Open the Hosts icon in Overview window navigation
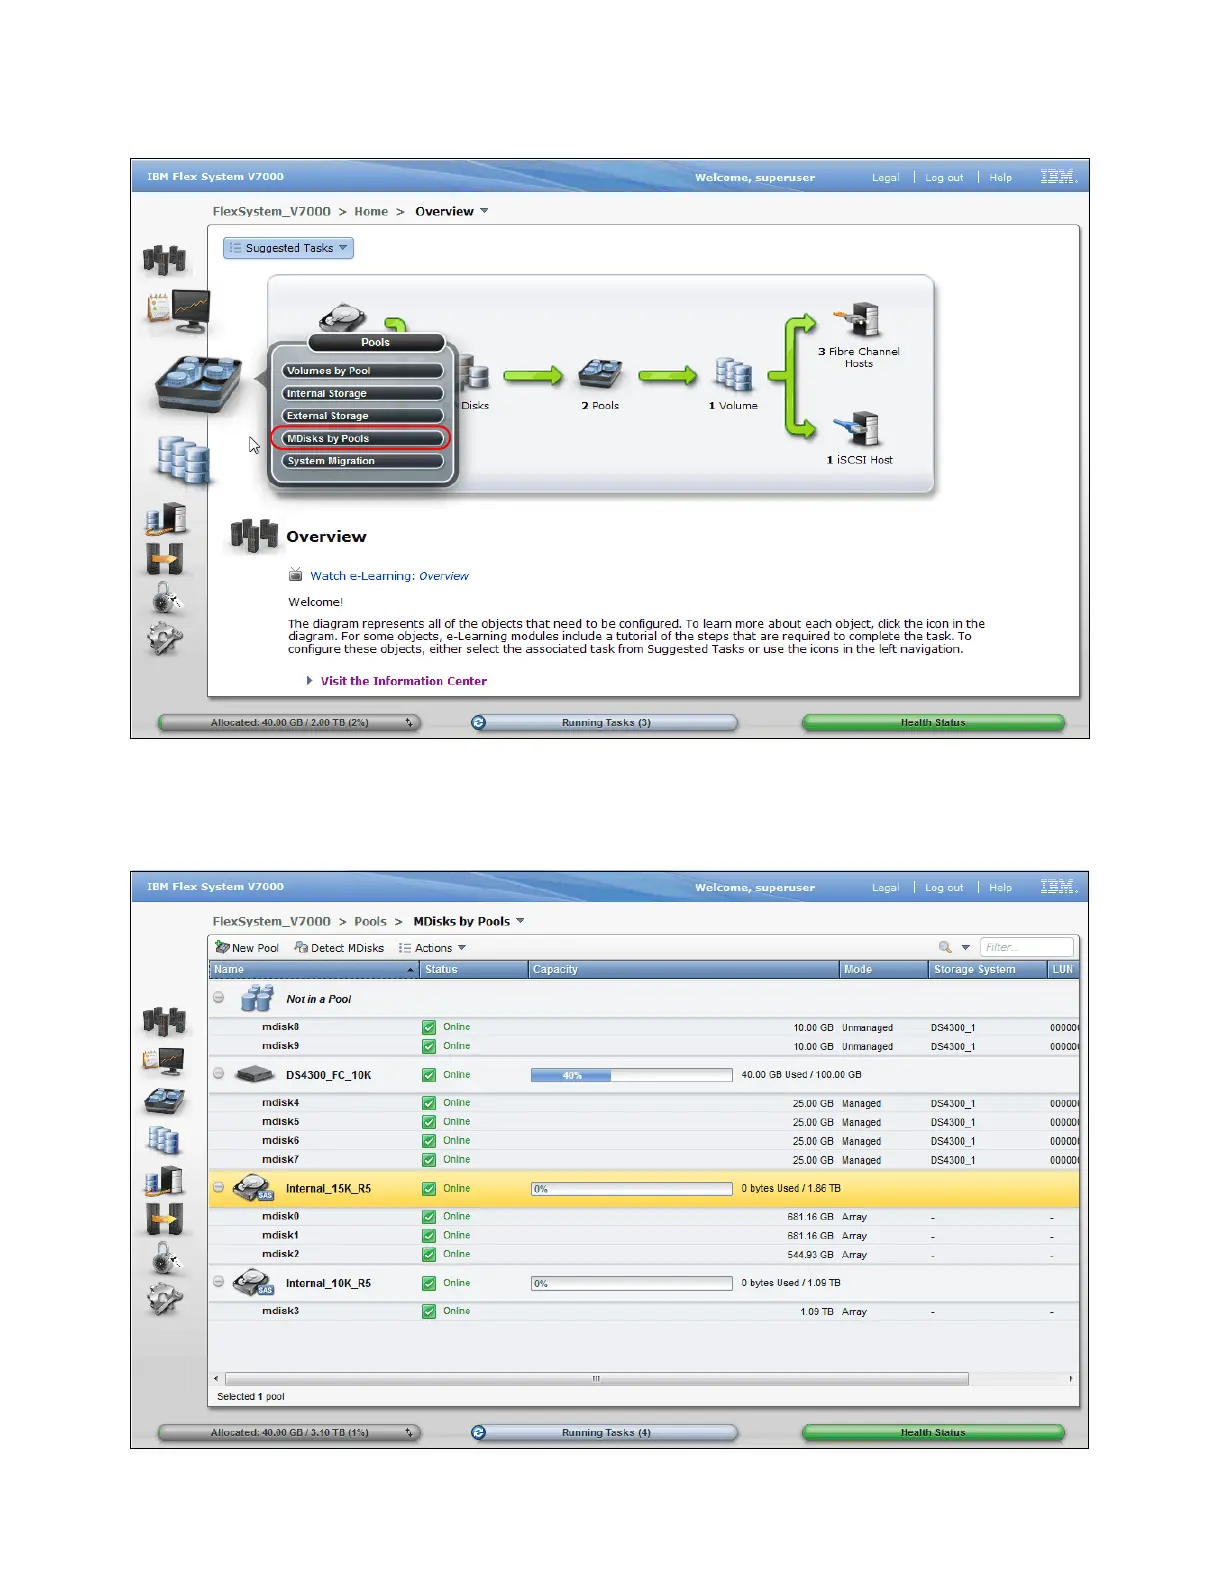The width and height of the screenshot is (1224, 1584). point(165,518)
